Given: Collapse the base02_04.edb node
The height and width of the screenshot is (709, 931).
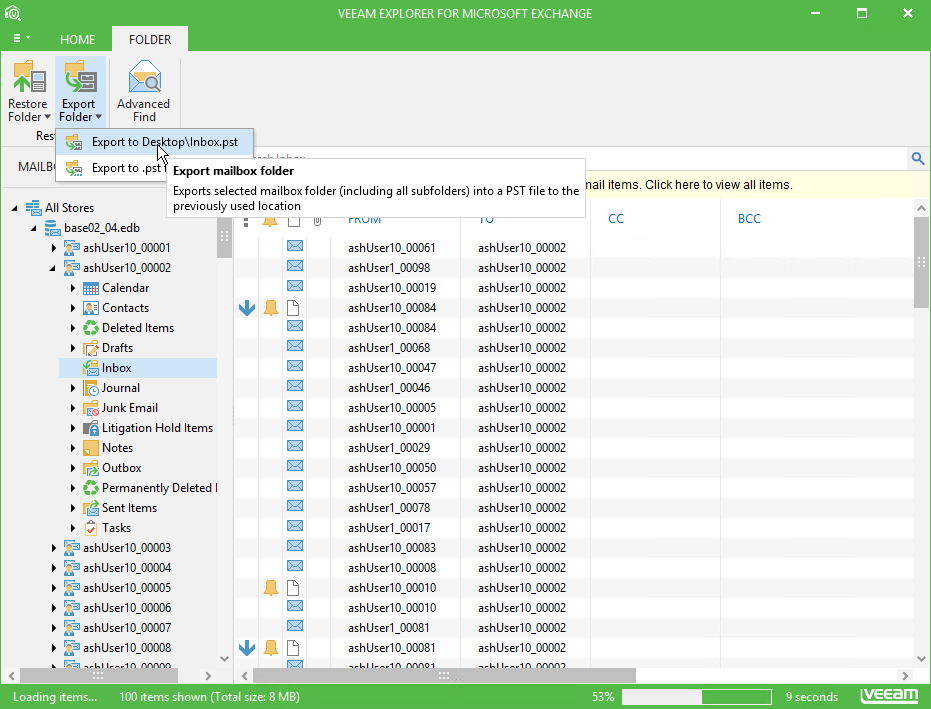Looking at the screenshot, I should click(x=33, y=229).
